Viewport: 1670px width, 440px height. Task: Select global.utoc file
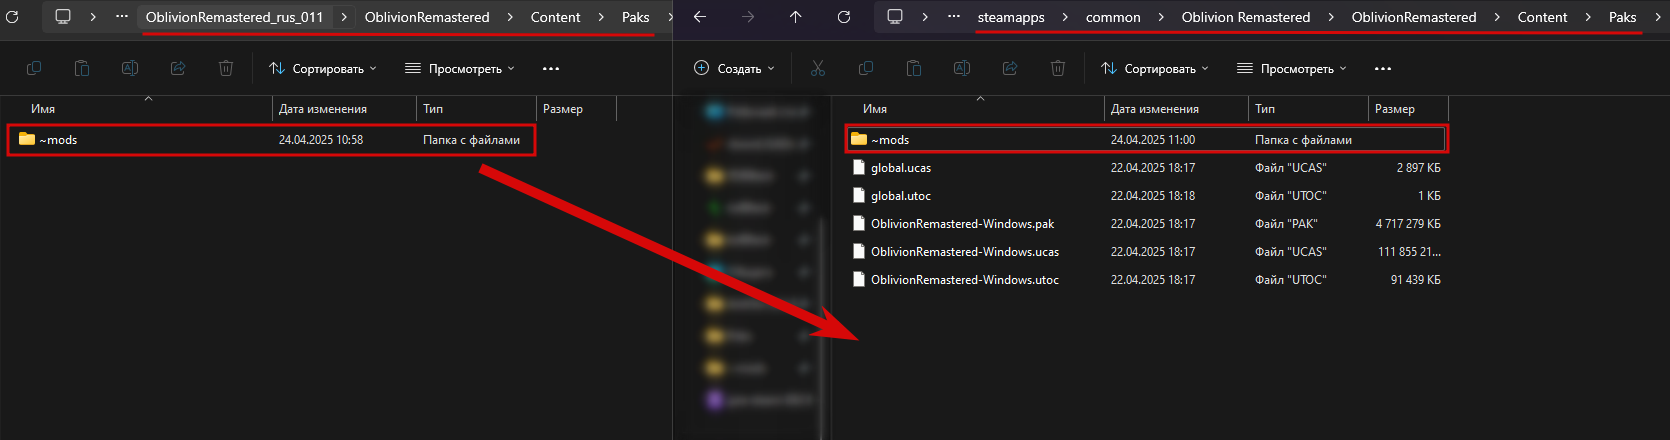[x=1146, y=196]
